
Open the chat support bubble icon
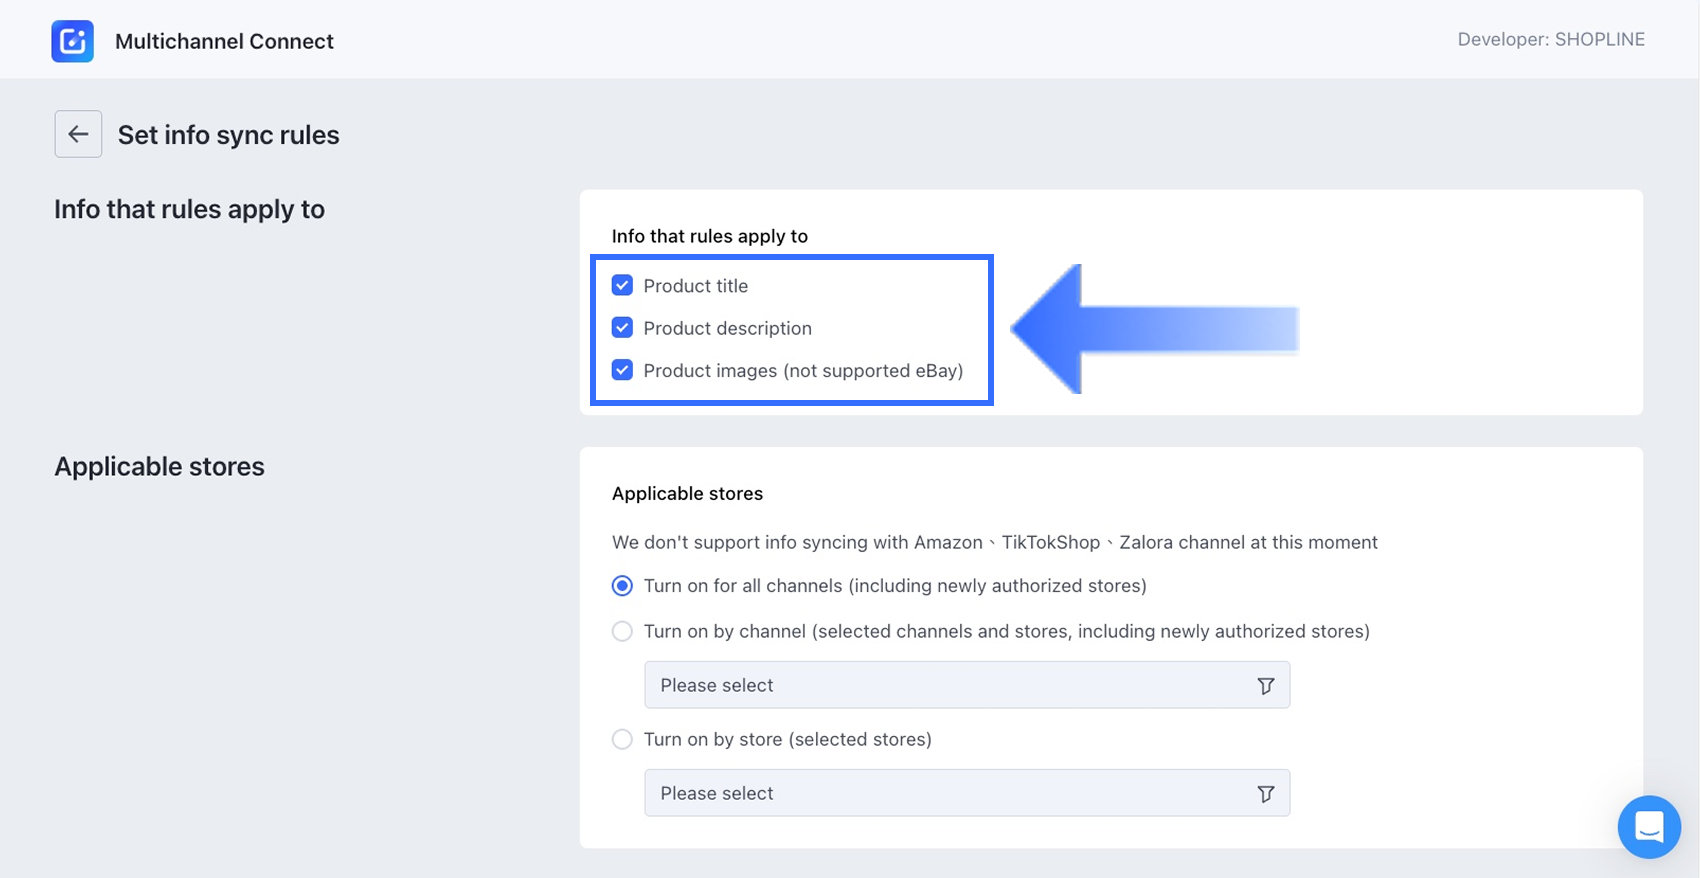(x=1648, y=826)
